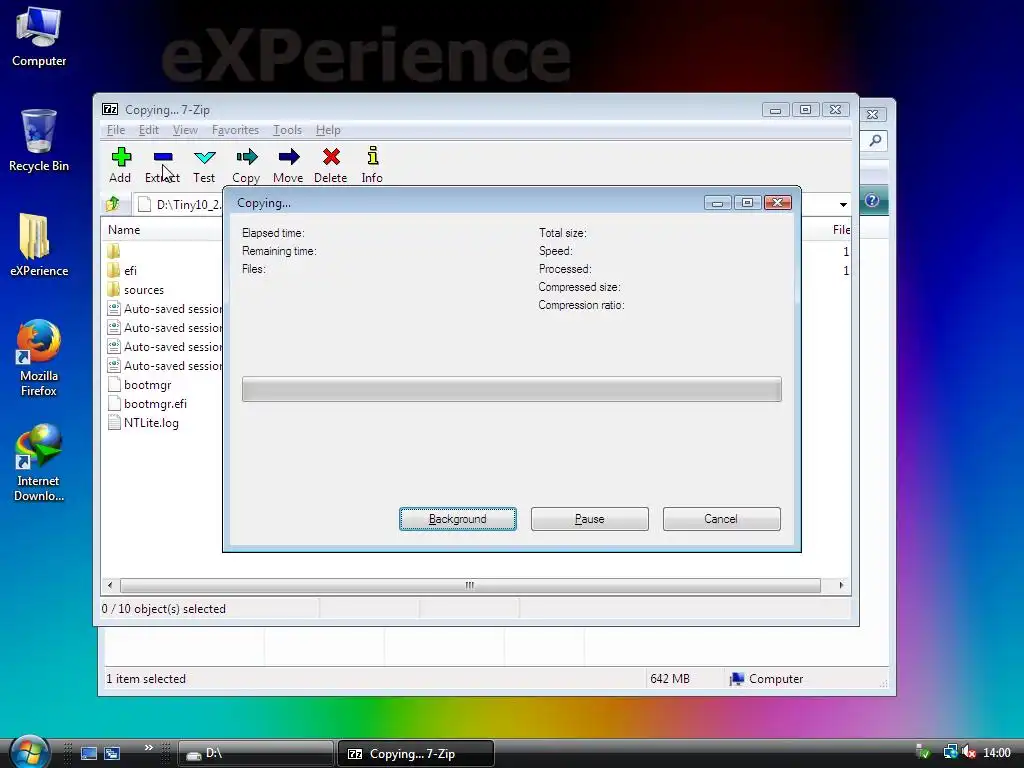
Task: Click switch between windows quick launch icon
Action: (x=112, y=754)
